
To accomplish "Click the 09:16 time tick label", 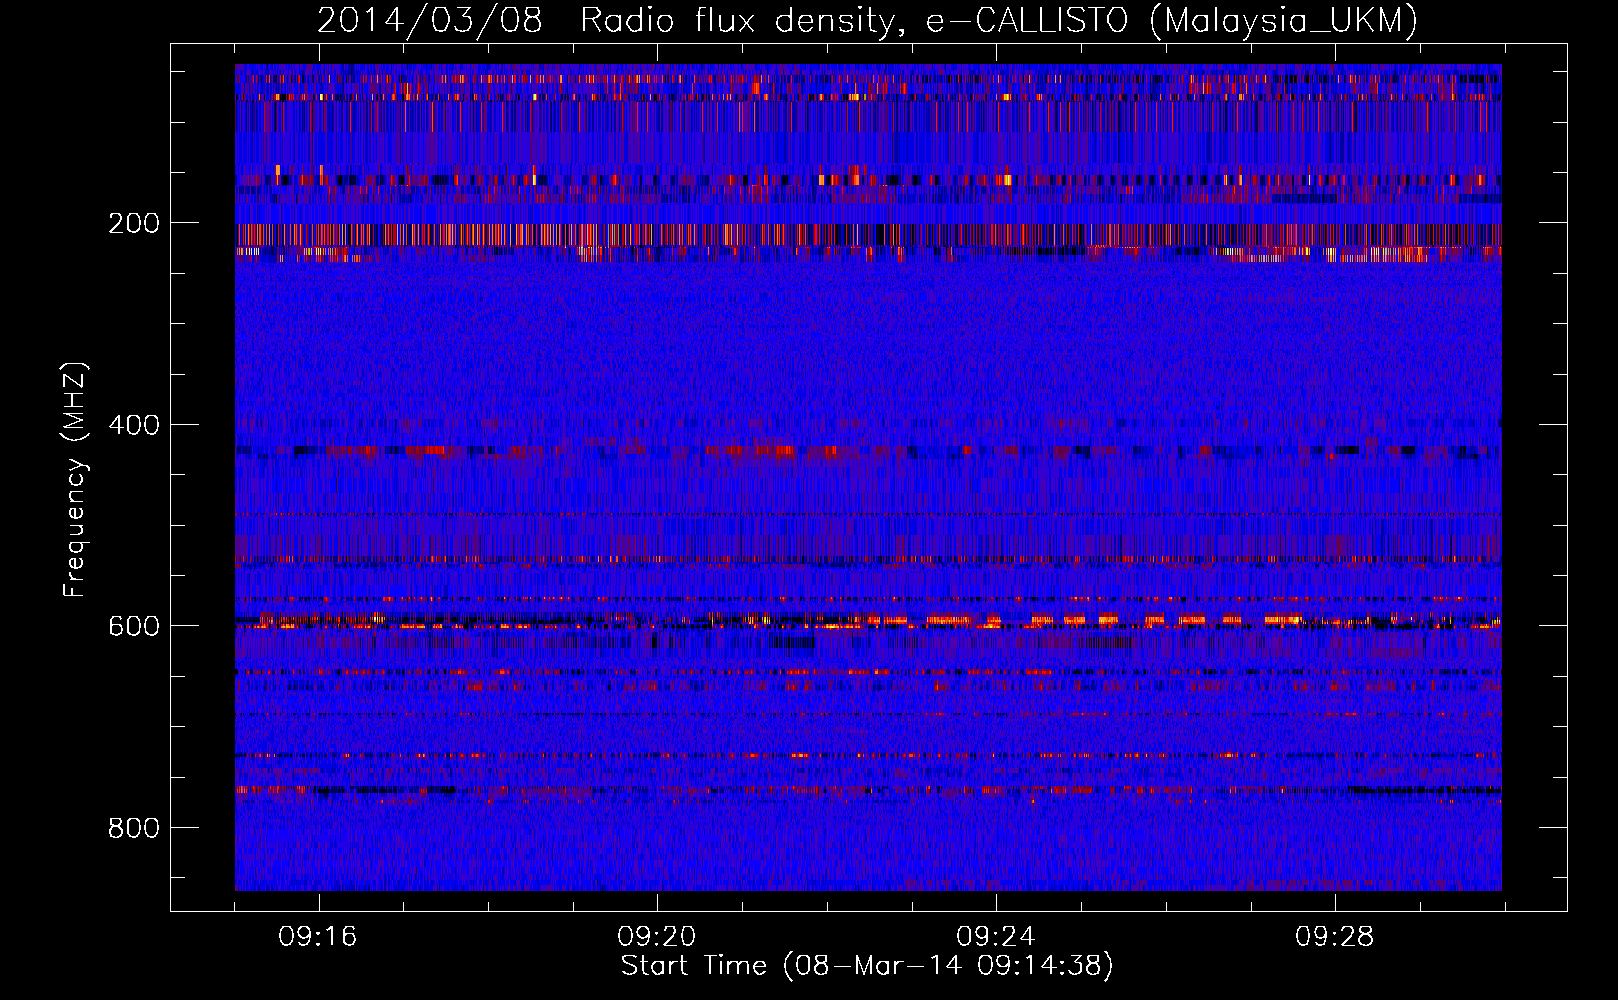I will 318,937.
